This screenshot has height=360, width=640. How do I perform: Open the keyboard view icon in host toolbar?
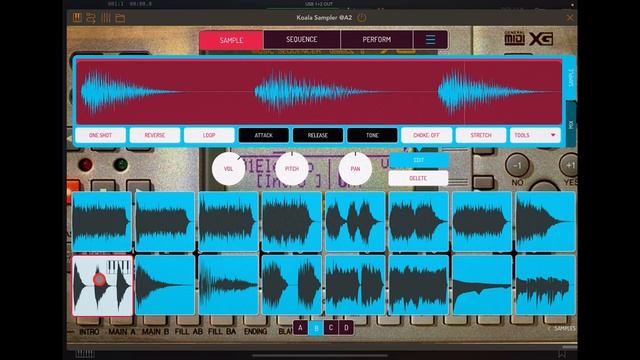click(77, 18)
